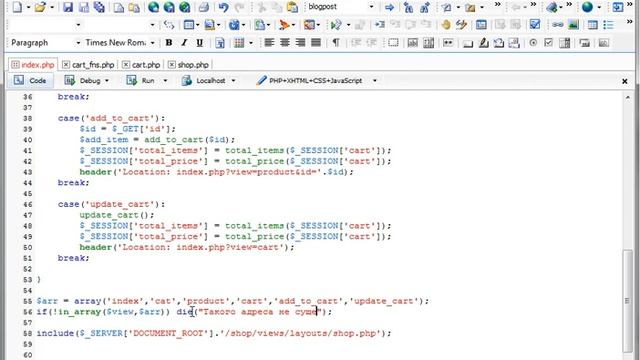Click the Paste clipboard icon
Image resolution: width=640 pixels, height=360 pixels.
(292, 7)
